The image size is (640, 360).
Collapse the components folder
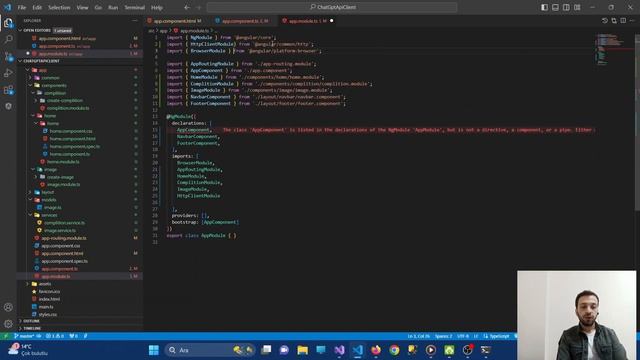[x=53, y=85]
